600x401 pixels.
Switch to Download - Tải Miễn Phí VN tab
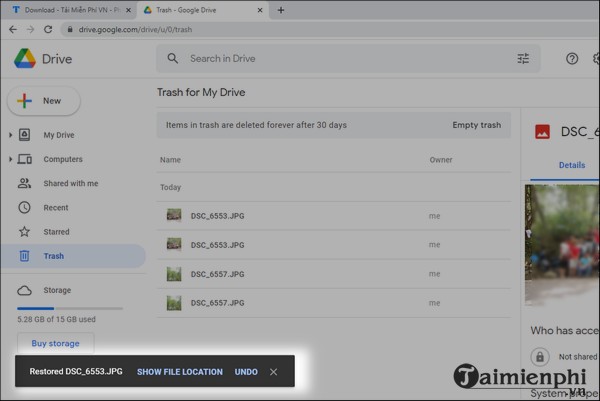pos(68,10)
